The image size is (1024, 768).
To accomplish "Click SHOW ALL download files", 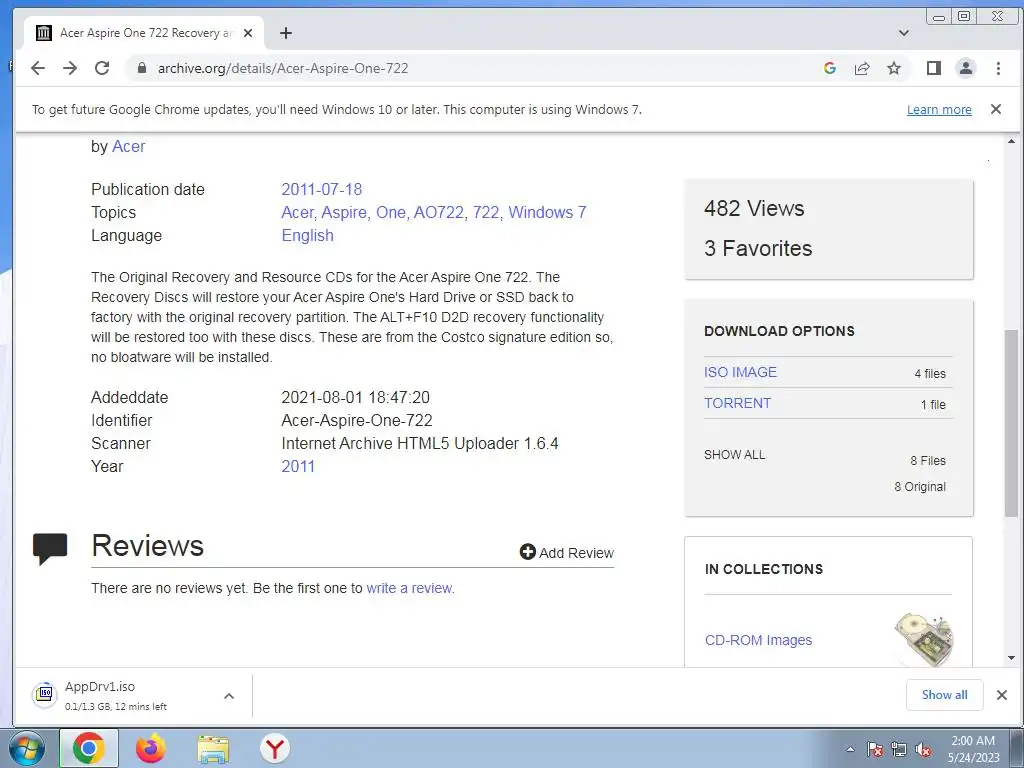I will point(735,455).
